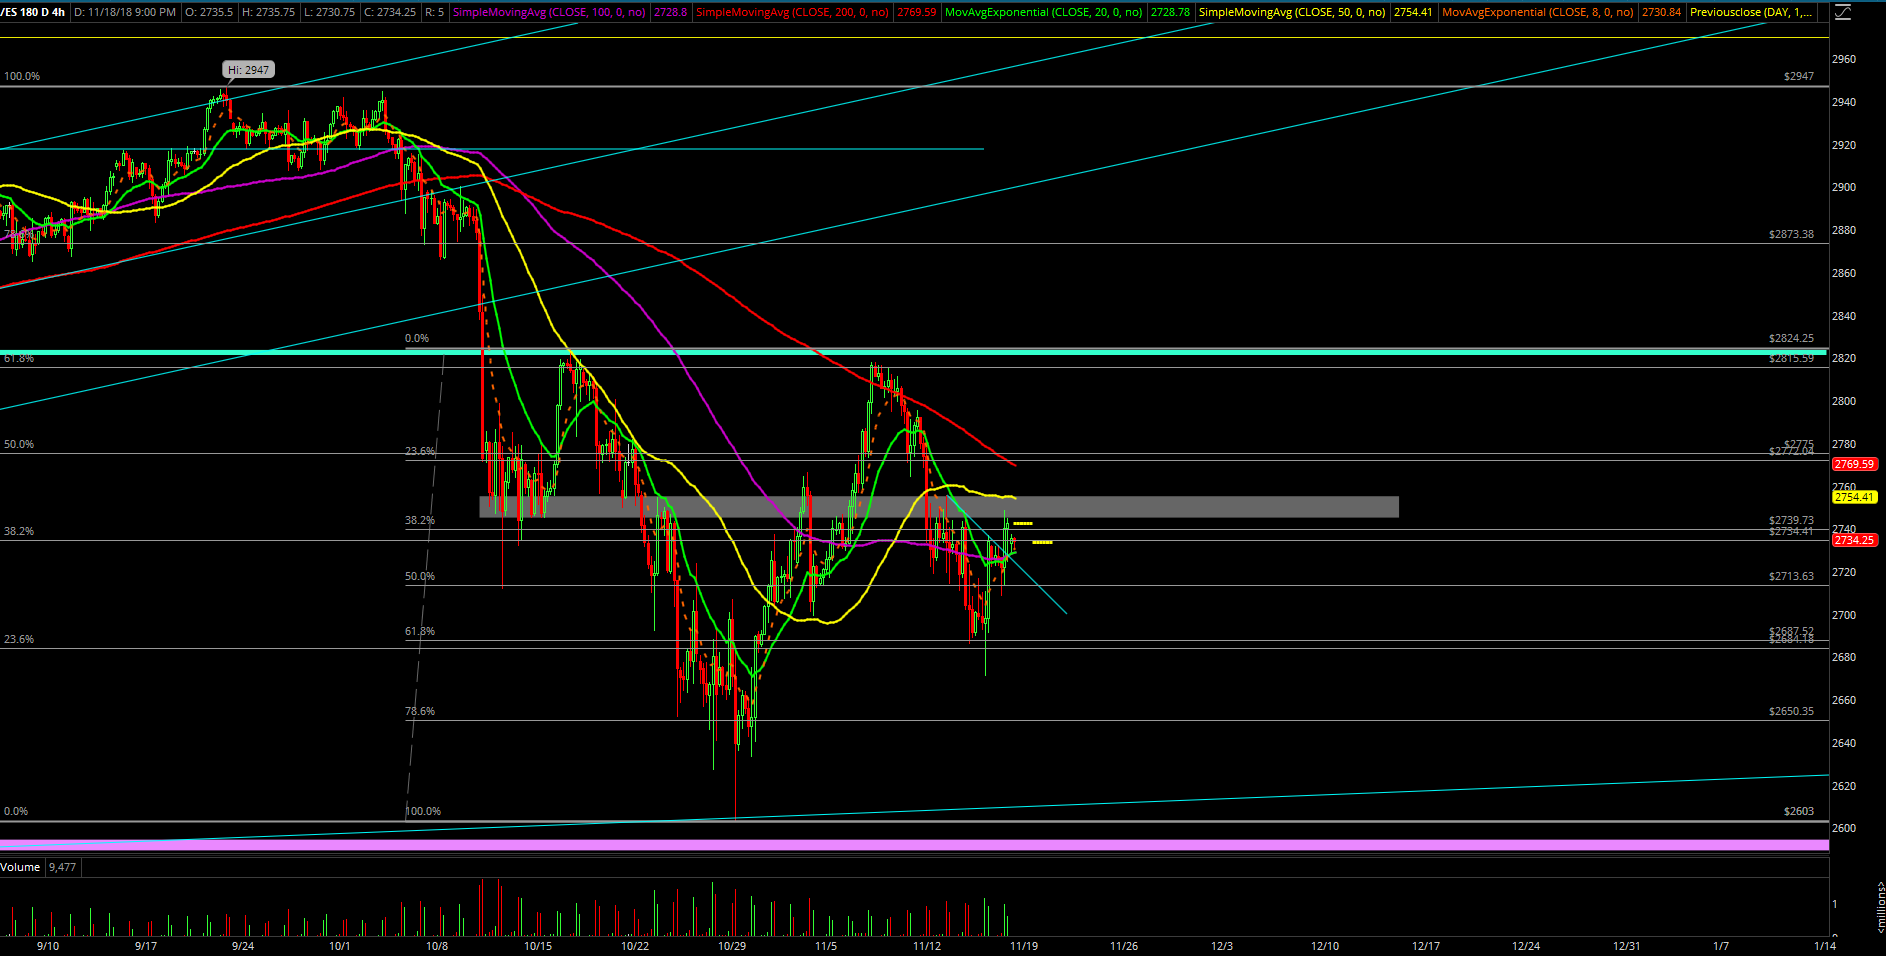
Task: Click the 2960 level on price axis
Action: pos(1843,59)
